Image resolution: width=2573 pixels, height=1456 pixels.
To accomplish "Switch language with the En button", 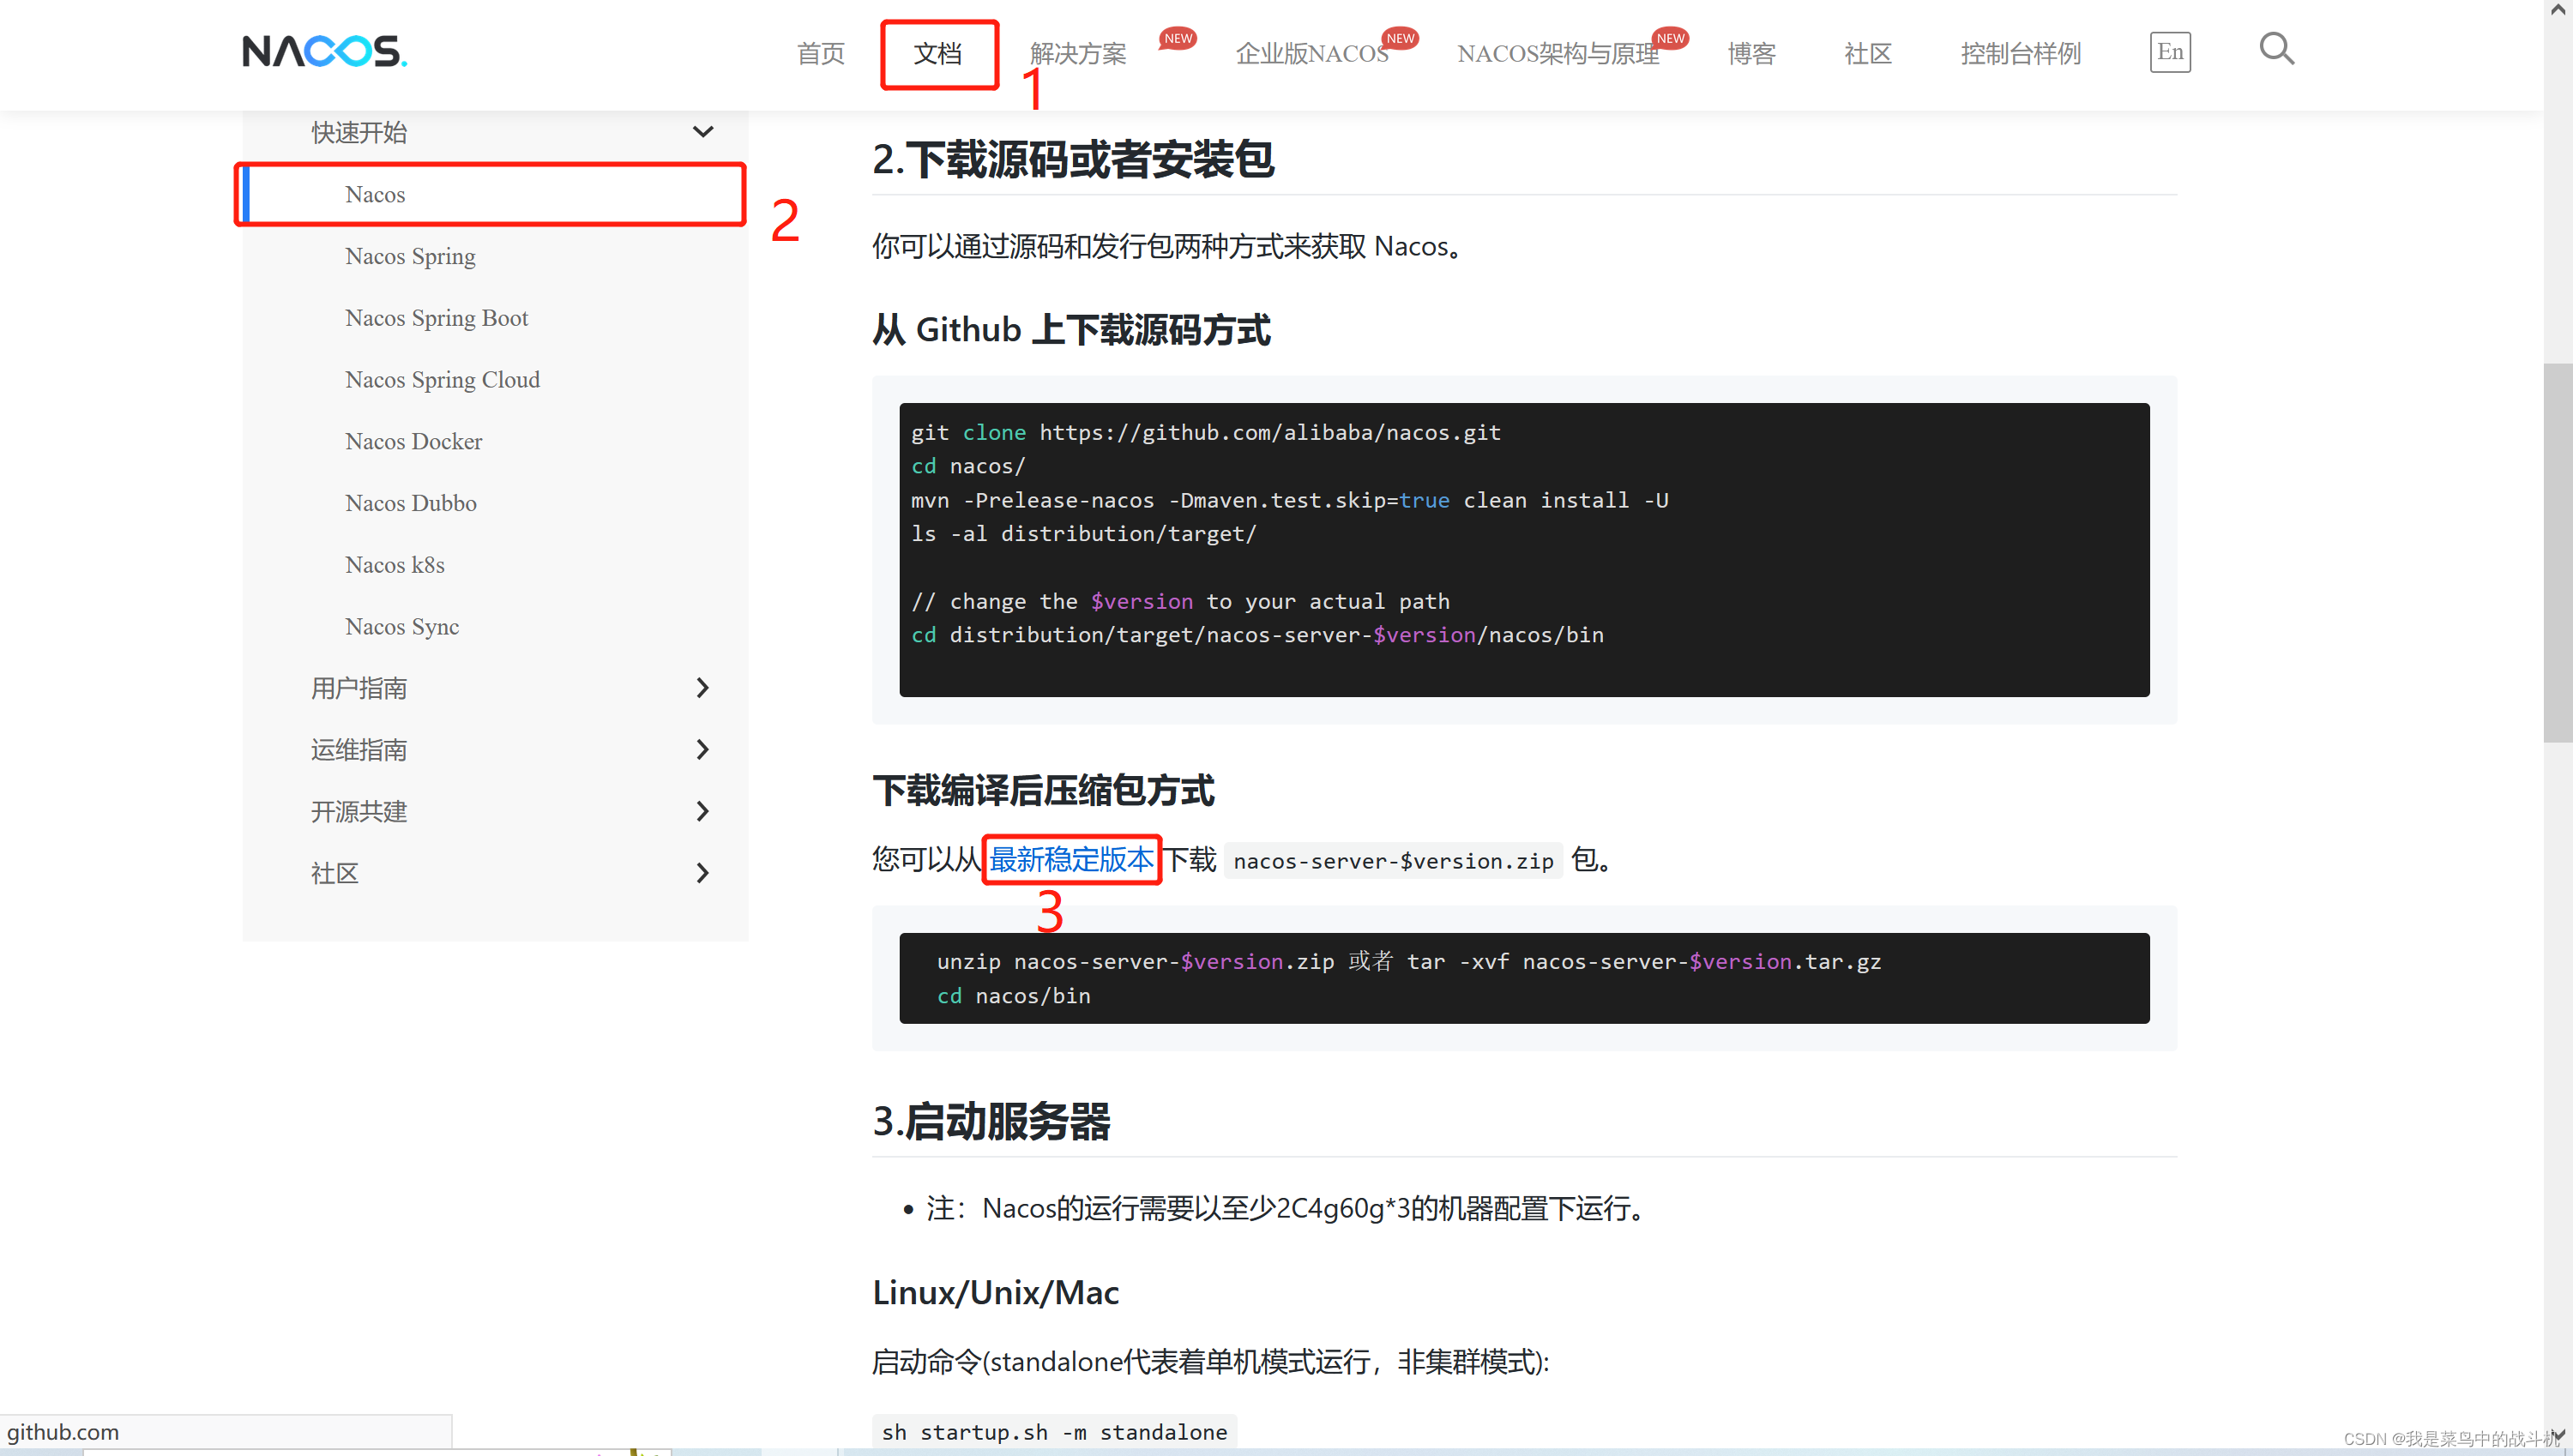I will 2169,52.
